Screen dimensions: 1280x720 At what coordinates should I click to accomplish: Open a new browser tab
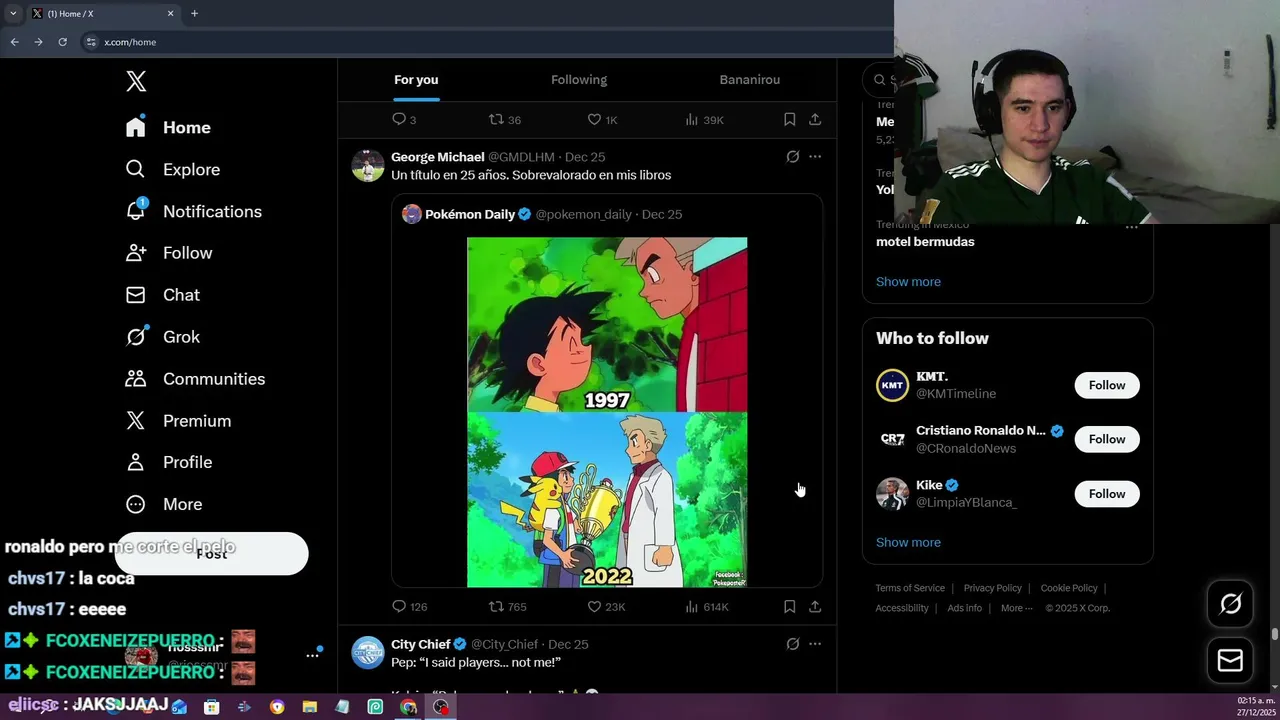coord(194,13)
